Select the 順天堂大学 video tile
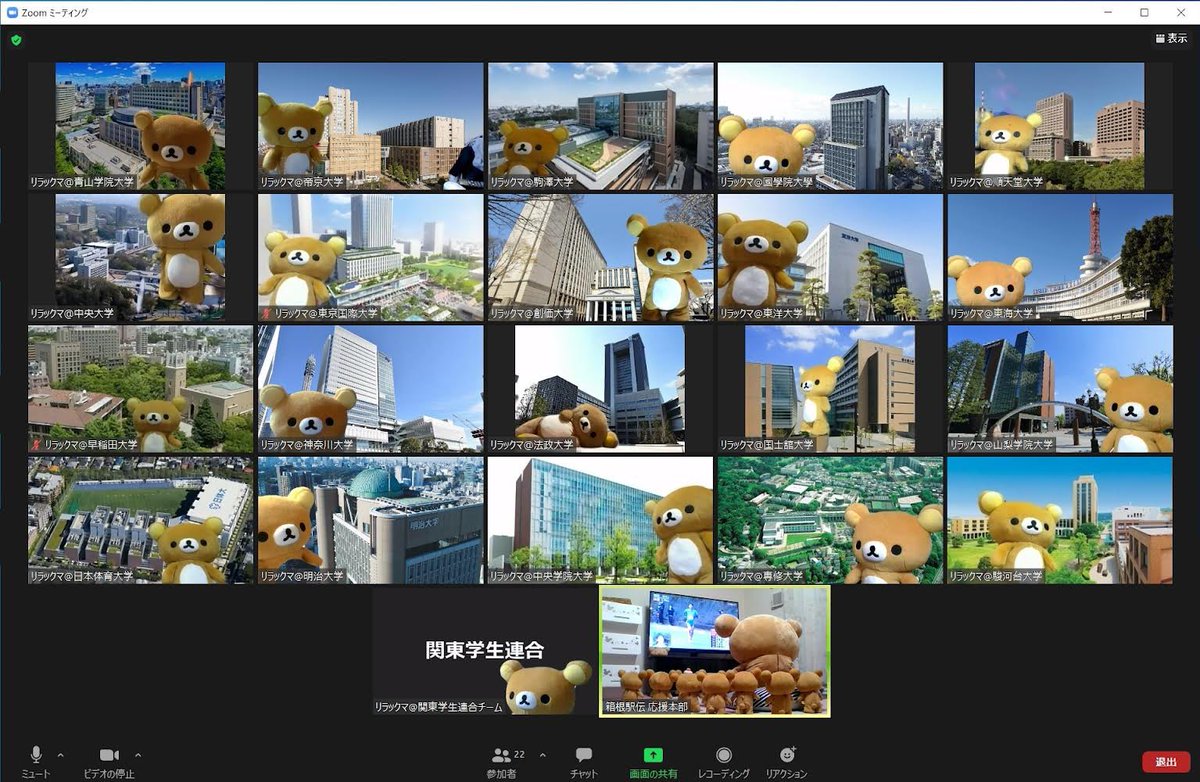1200x782 pixels. (x=1060, y=126)
